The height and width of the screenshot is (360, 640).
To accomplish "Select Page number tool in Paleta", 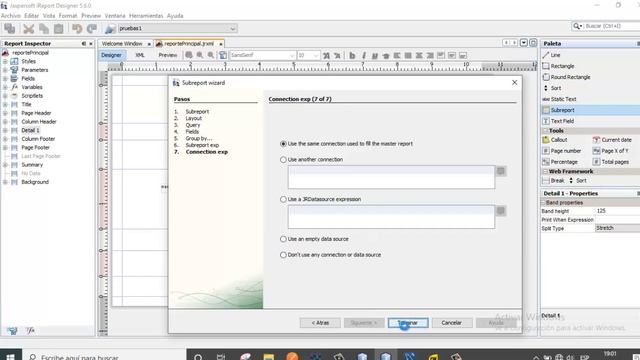I will (562, 151).
